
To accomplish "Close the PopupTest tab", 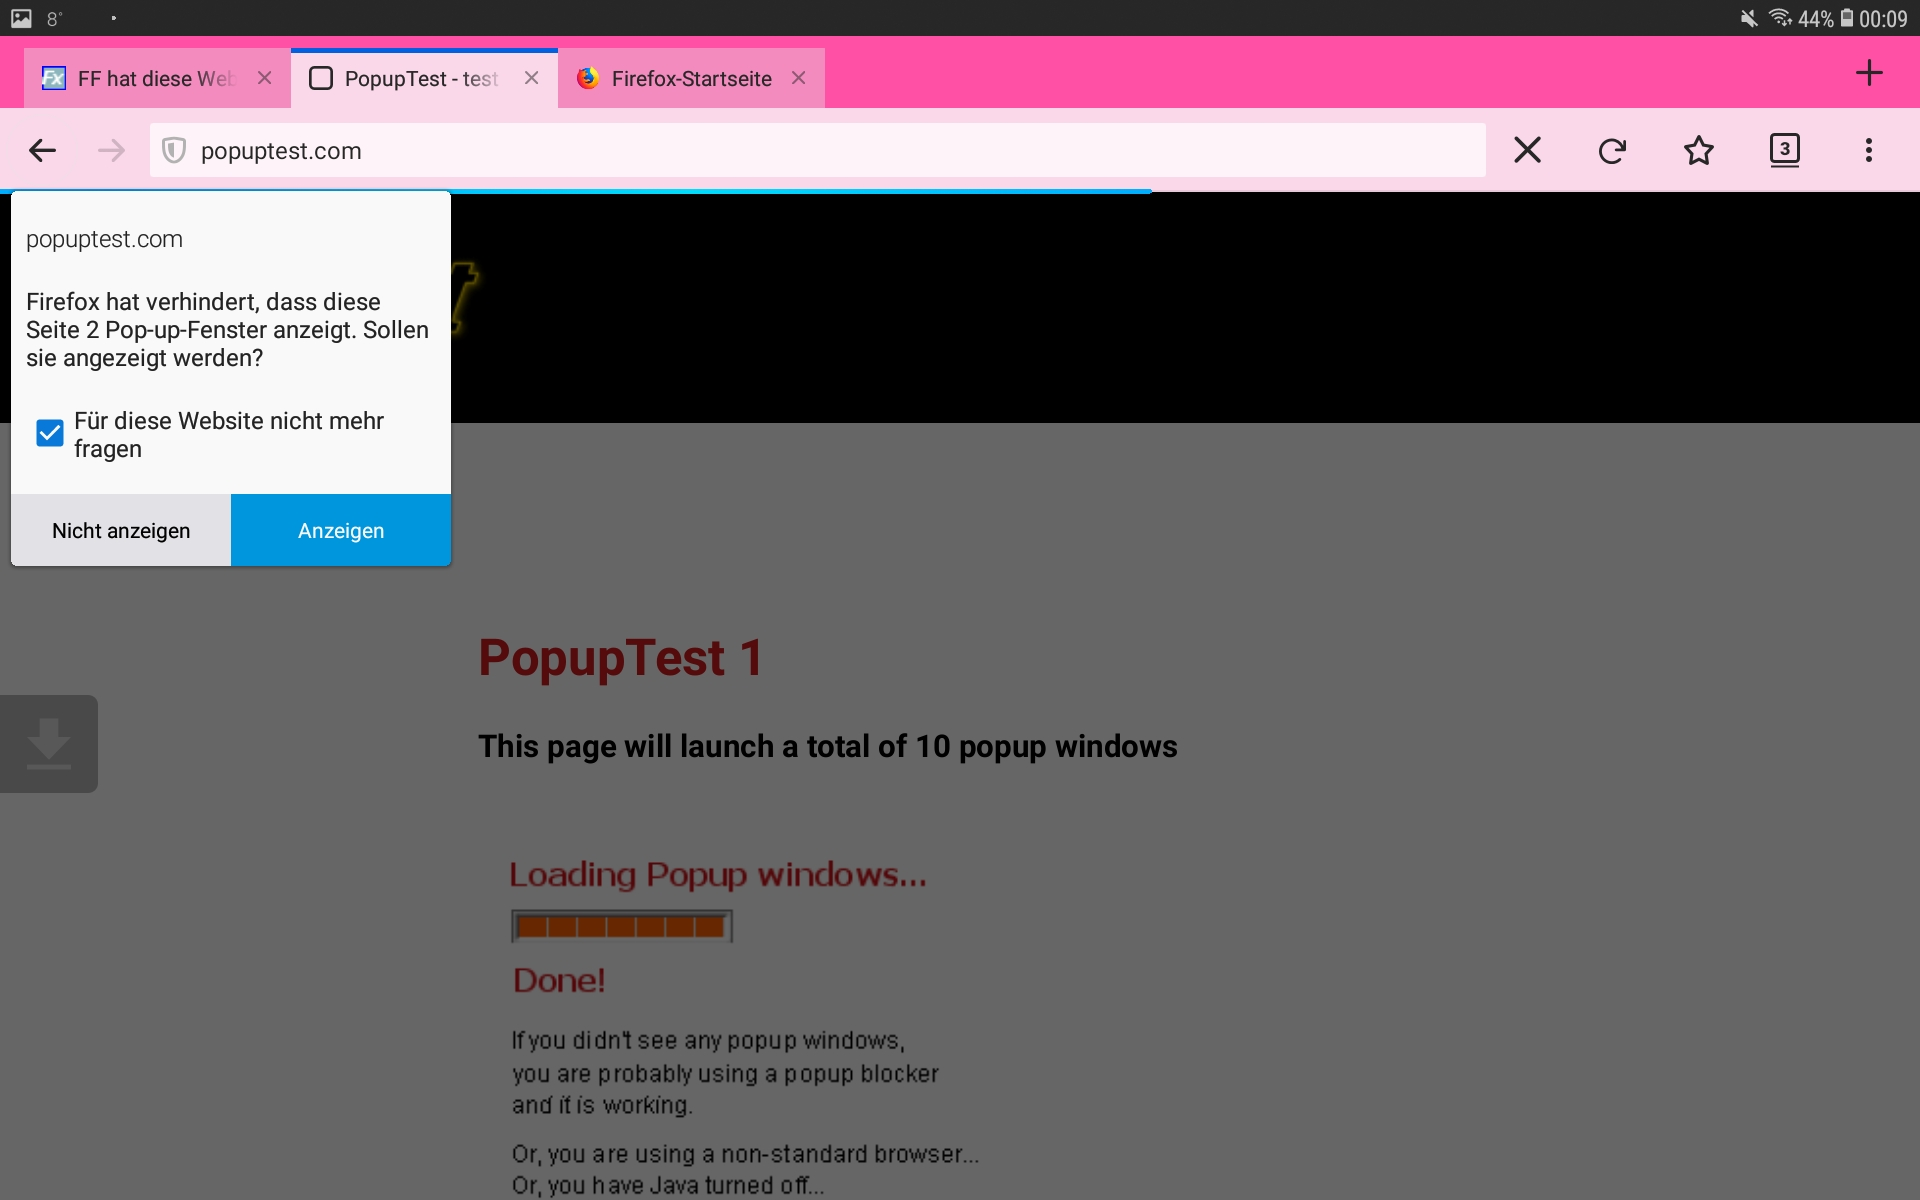I will [531, 78].
